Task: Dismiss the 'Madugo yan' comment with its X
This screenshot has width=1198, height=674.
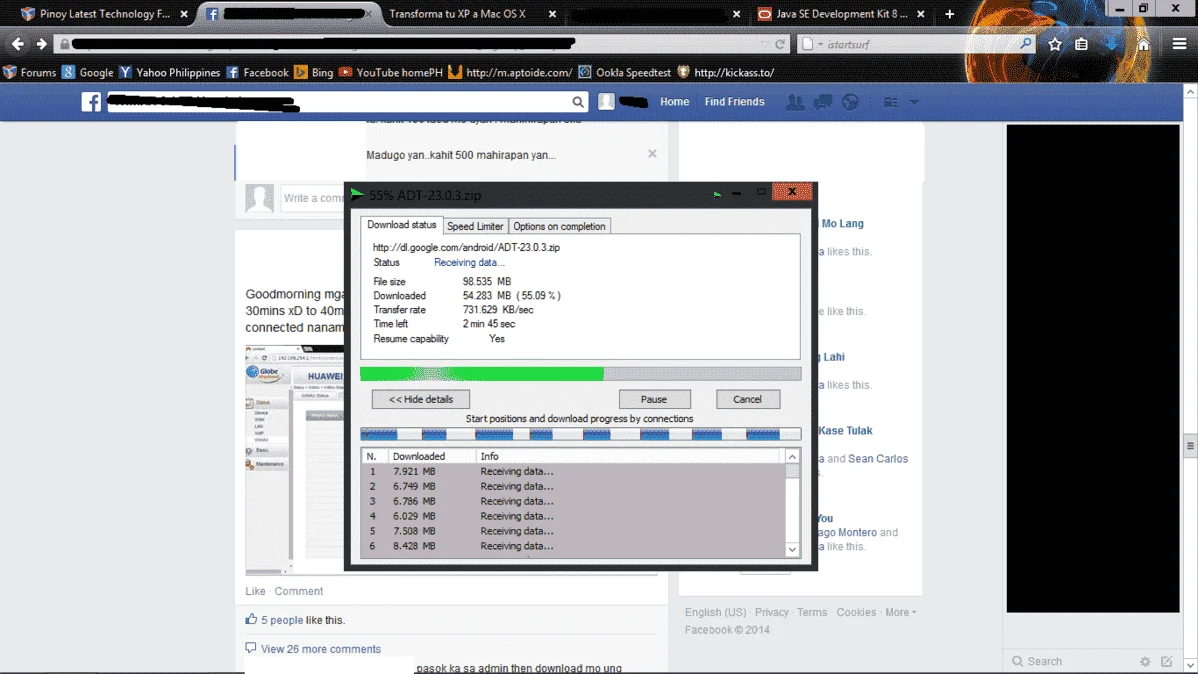Action: pyautogui.click(x=652, y=154)
